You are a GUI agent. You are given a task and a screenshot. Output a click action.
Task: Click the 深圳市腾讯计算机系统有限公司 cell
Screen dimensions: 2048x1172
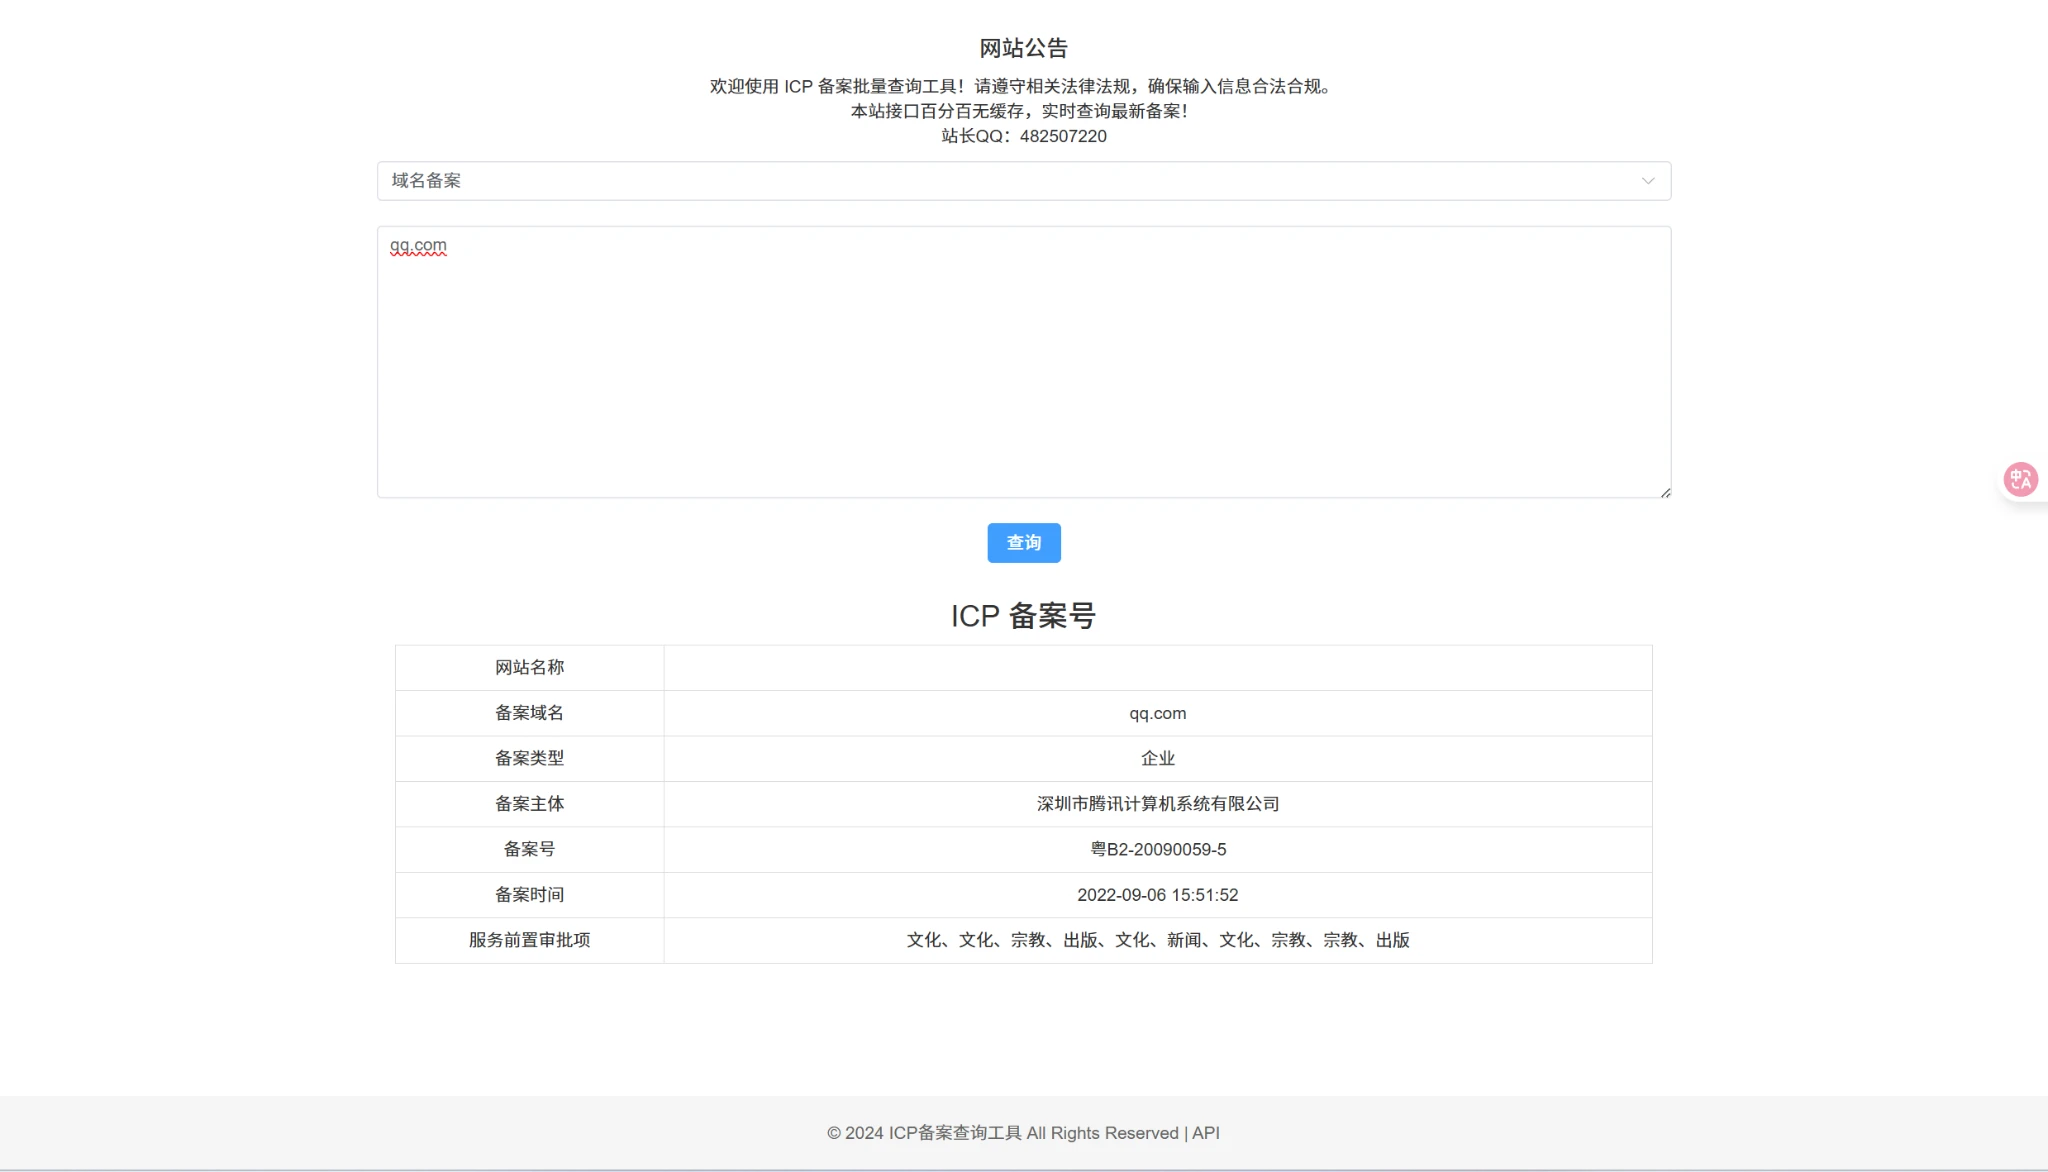coord(1157,804)
